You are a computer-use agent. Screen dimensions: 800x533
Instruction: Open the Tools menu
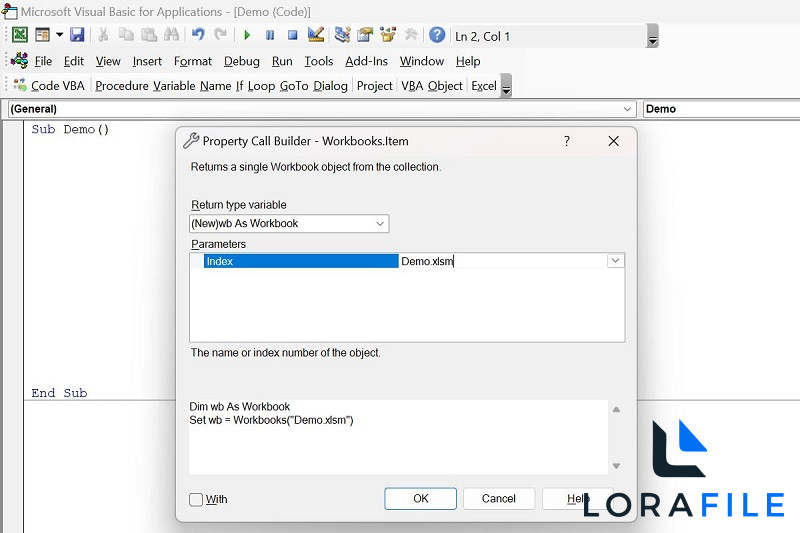click(319, 61)
